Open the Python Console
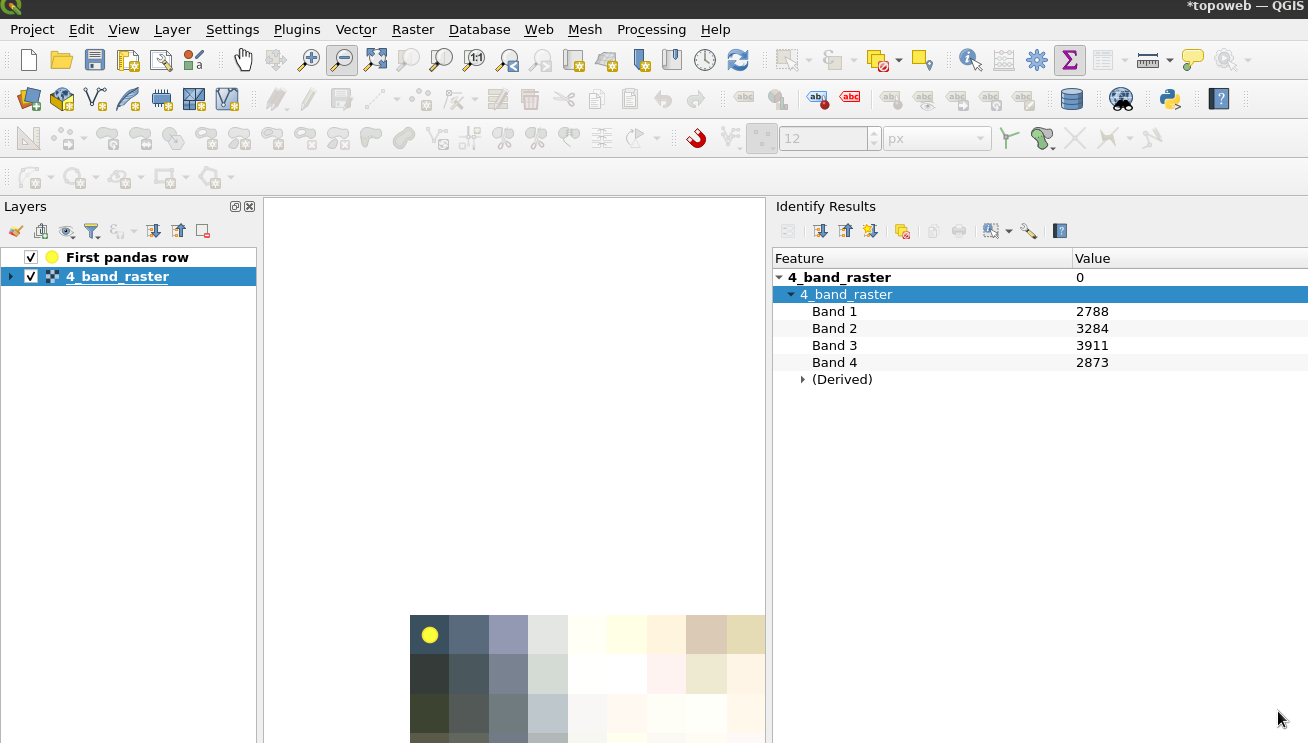The width and height of the screenshot is (1308, 743). 1170,99
